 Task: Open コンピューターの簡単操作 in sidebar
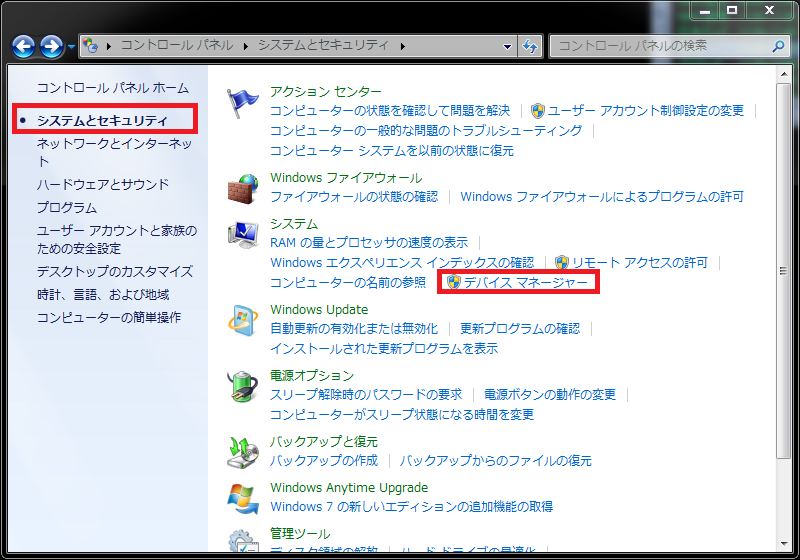109,318
